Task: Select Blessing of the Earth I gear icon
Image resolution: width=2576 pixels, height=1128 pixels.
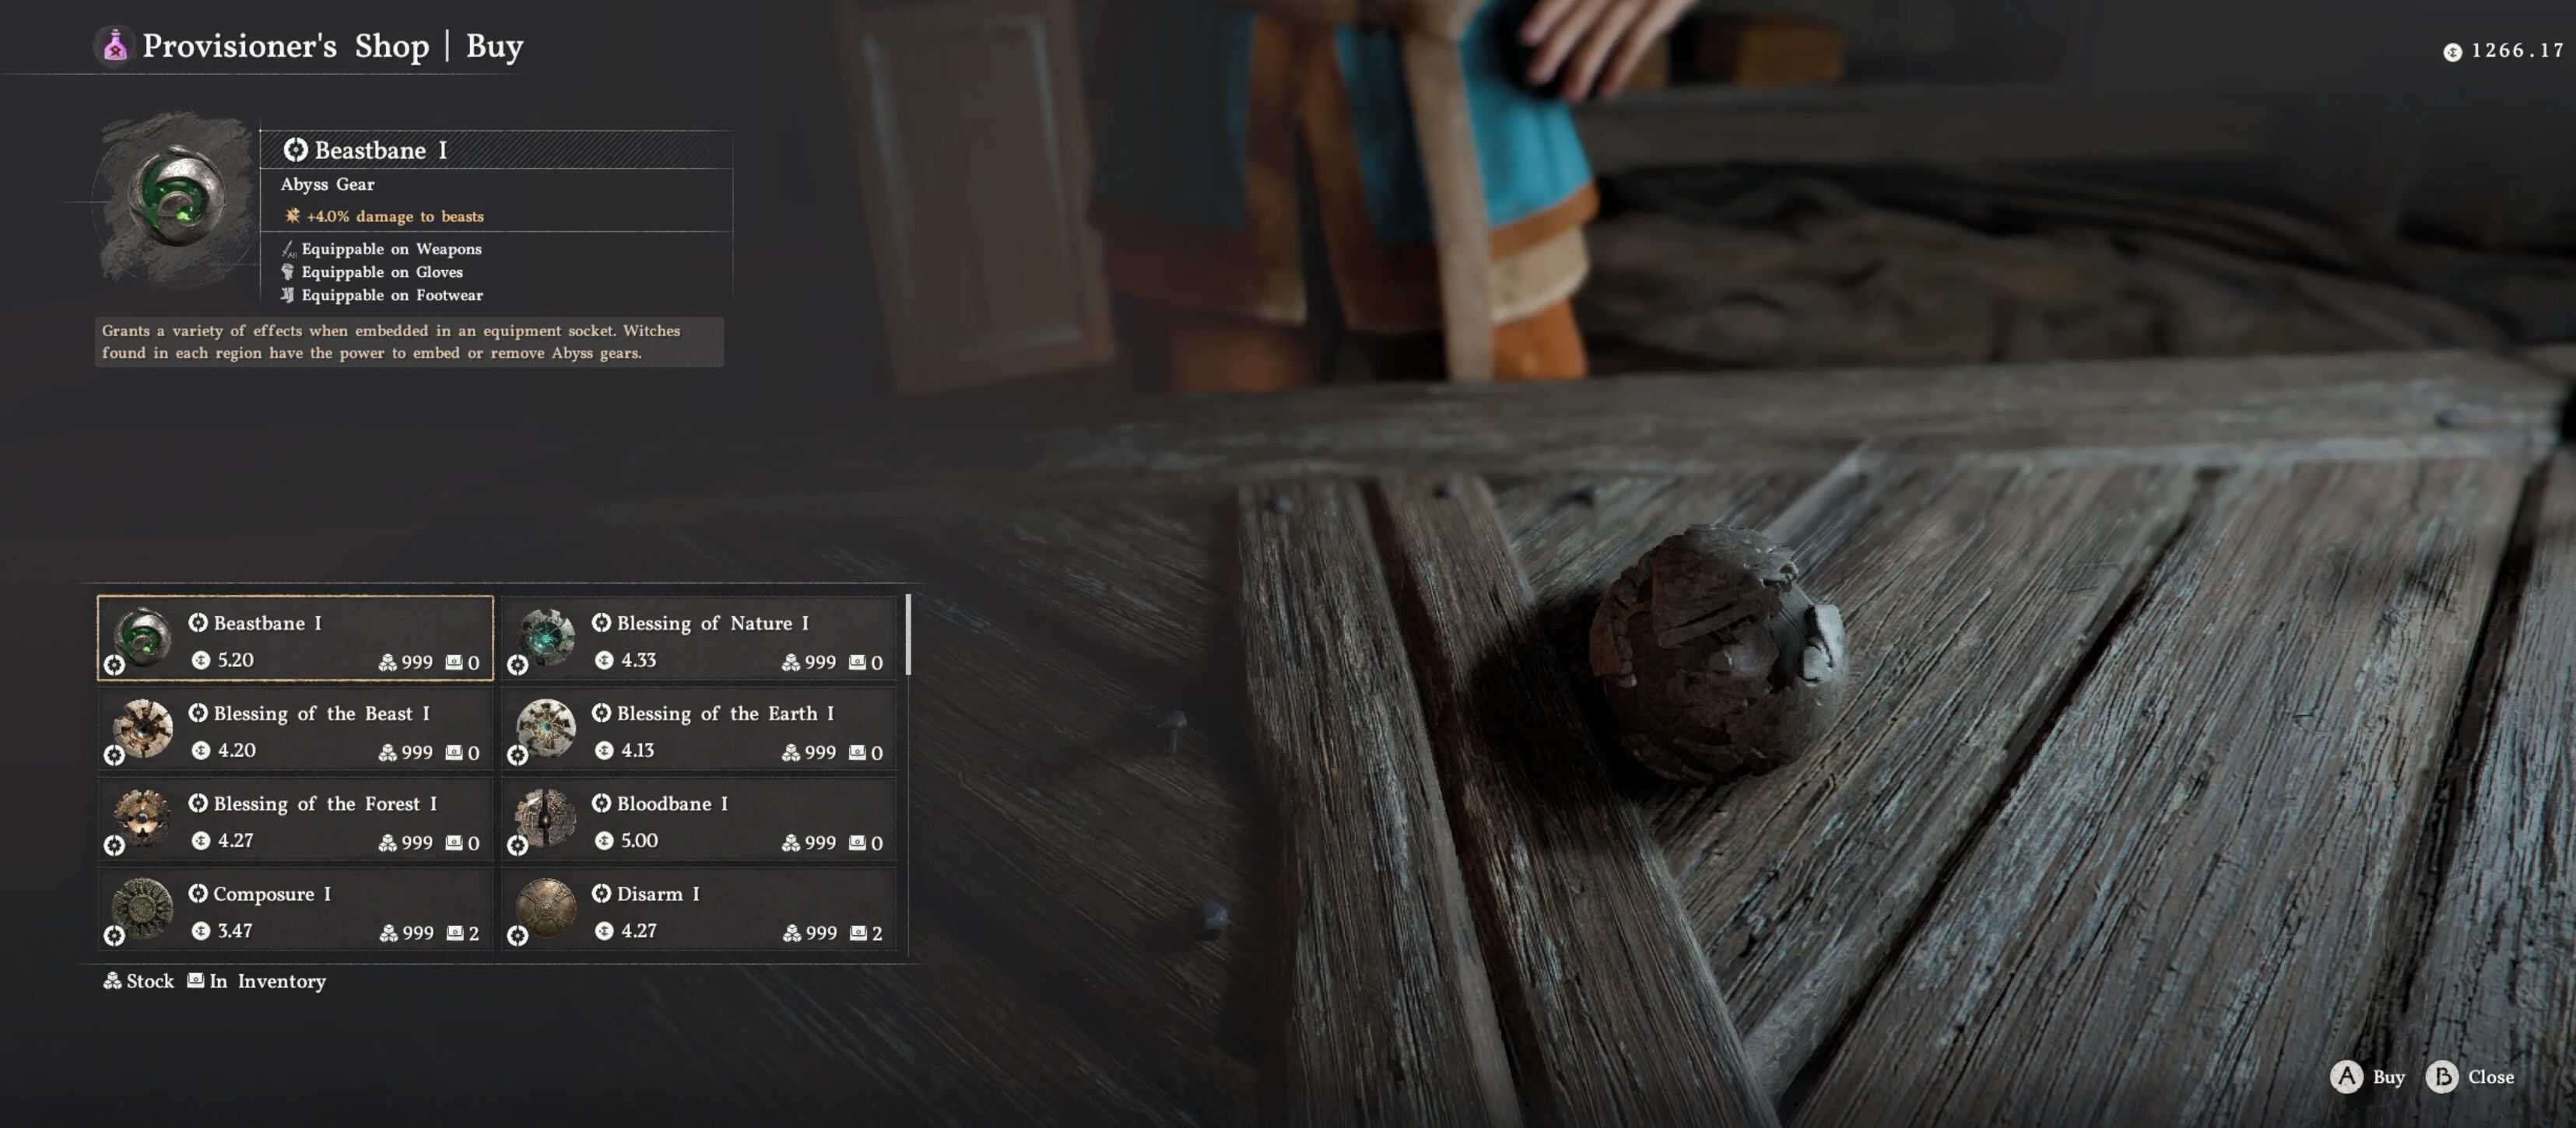Action: tap(546, 728)
